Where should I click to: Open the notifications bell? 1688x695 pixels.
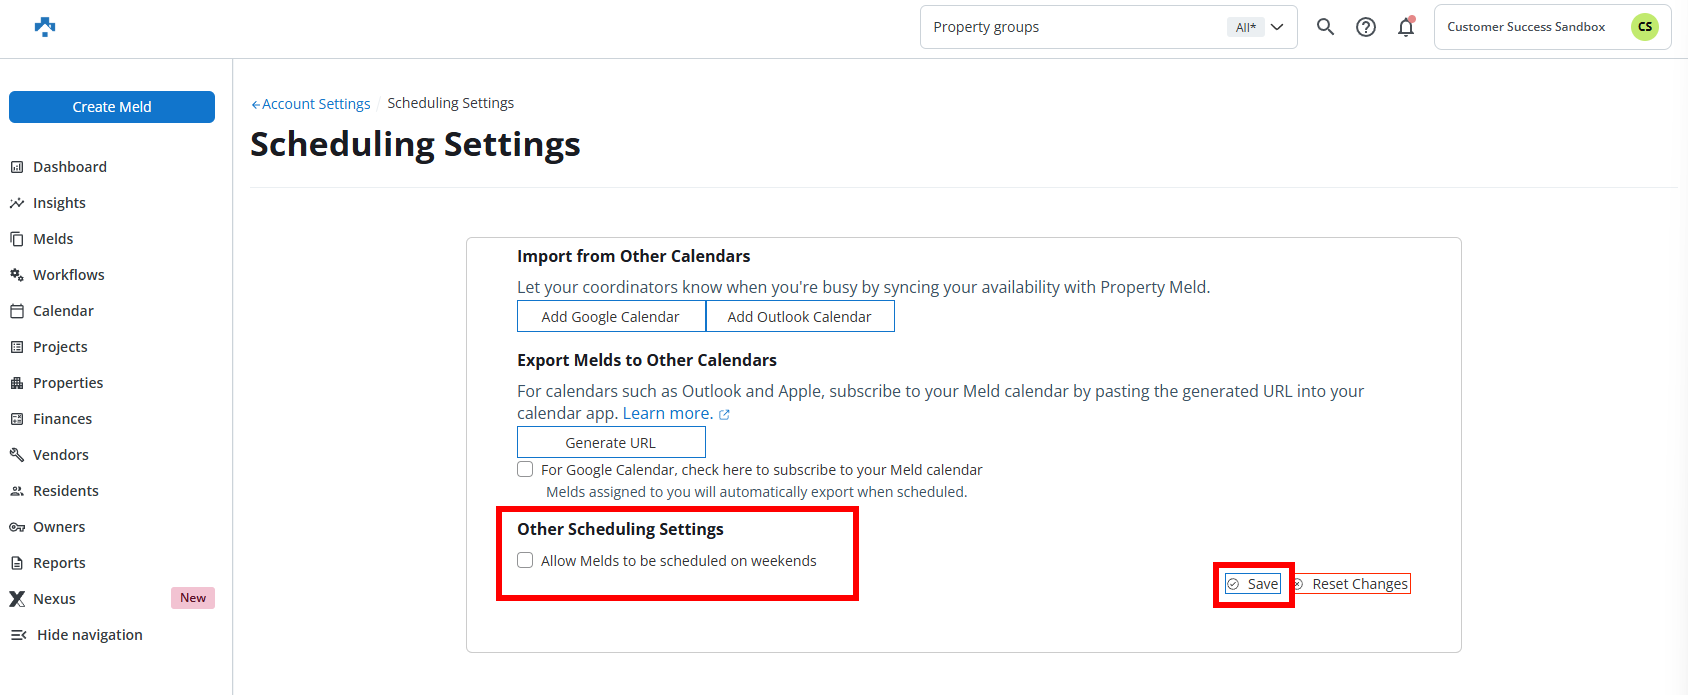click(1406, 27)
